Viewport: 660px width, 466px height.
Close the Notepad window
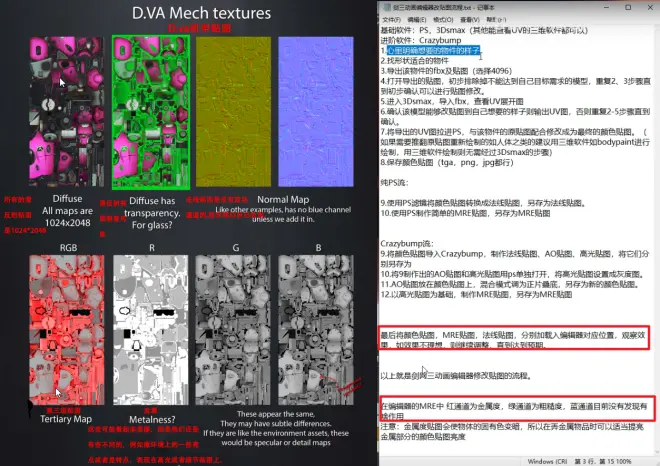tap(650, 7)
